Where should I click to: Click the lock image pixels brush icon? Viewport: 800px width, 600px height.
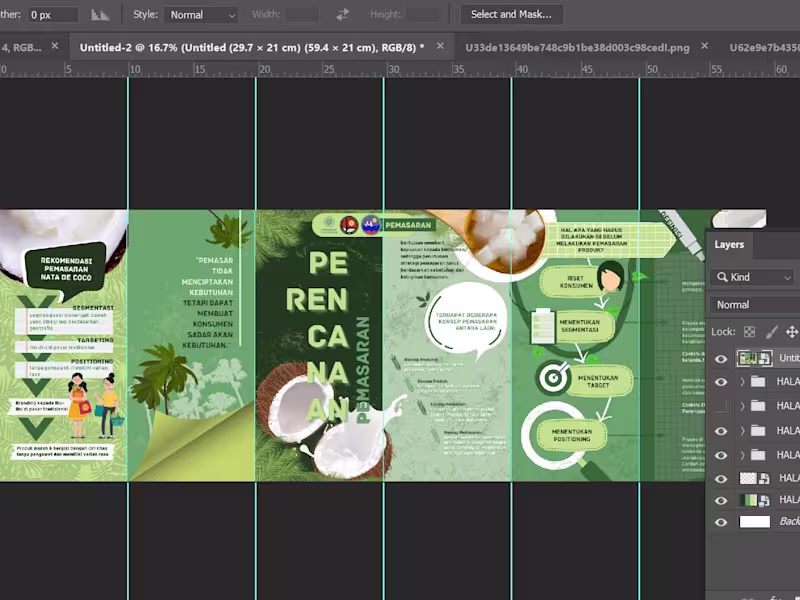click(771, 332)
